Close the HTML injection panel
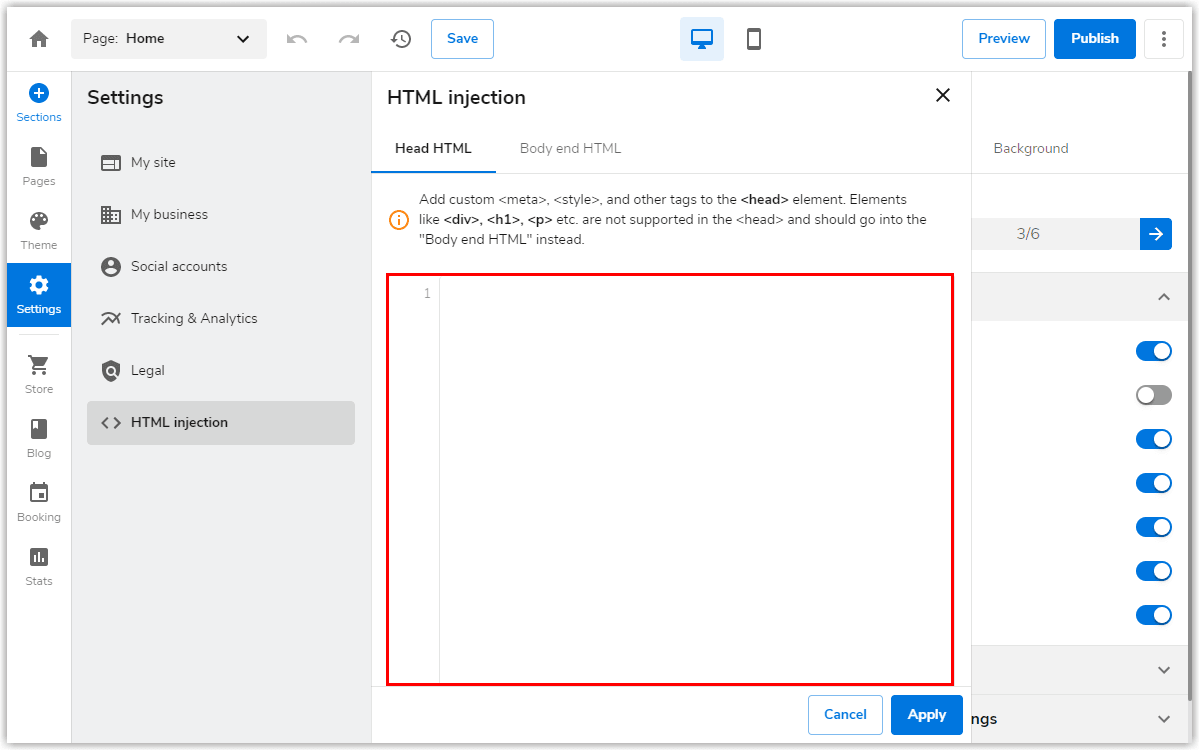This screenshot has width=1200, height=751. coord(942,95)
